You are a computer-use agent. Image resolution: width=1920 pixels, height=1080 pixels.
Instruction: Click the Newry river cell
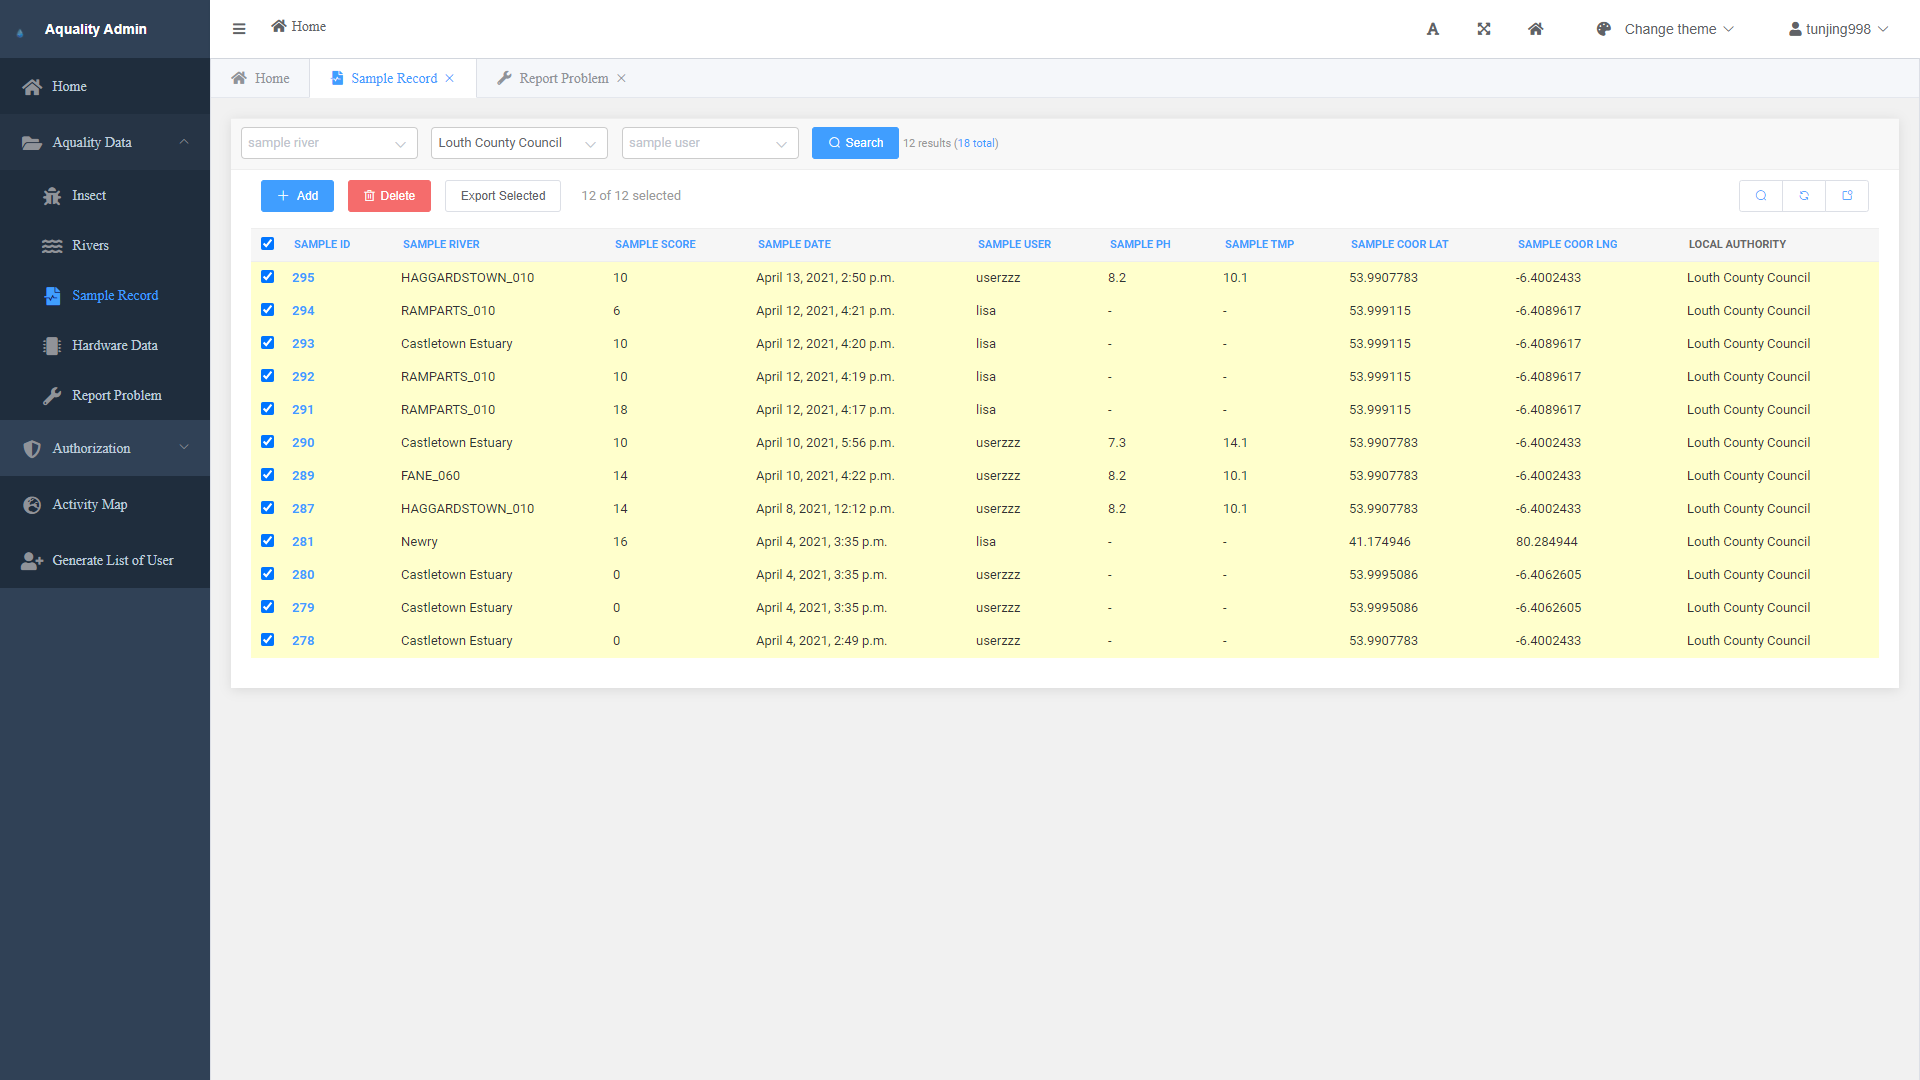419,542
